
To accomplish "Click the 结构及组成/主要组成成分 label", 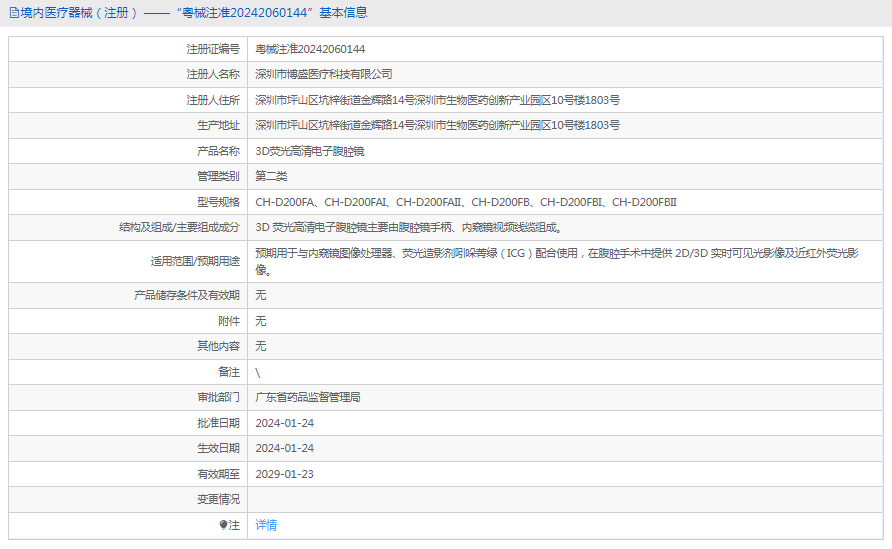I will 179,228.
